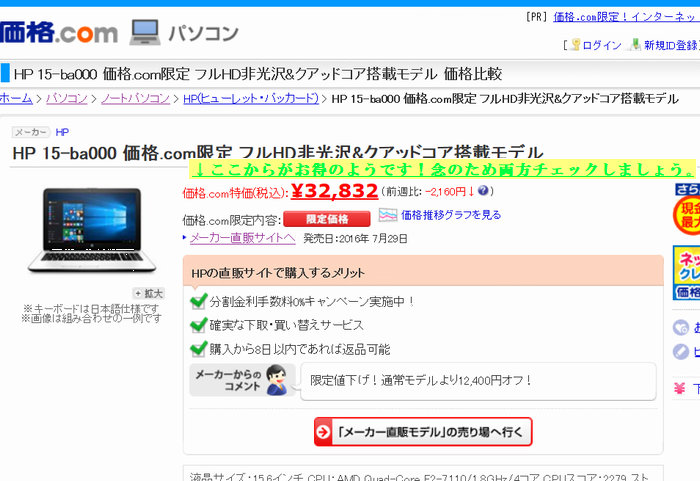Image resolution: width=700 pixels, height=481 pixels.
Task: Click the question mark help icon
Action: tap(483, 191)
